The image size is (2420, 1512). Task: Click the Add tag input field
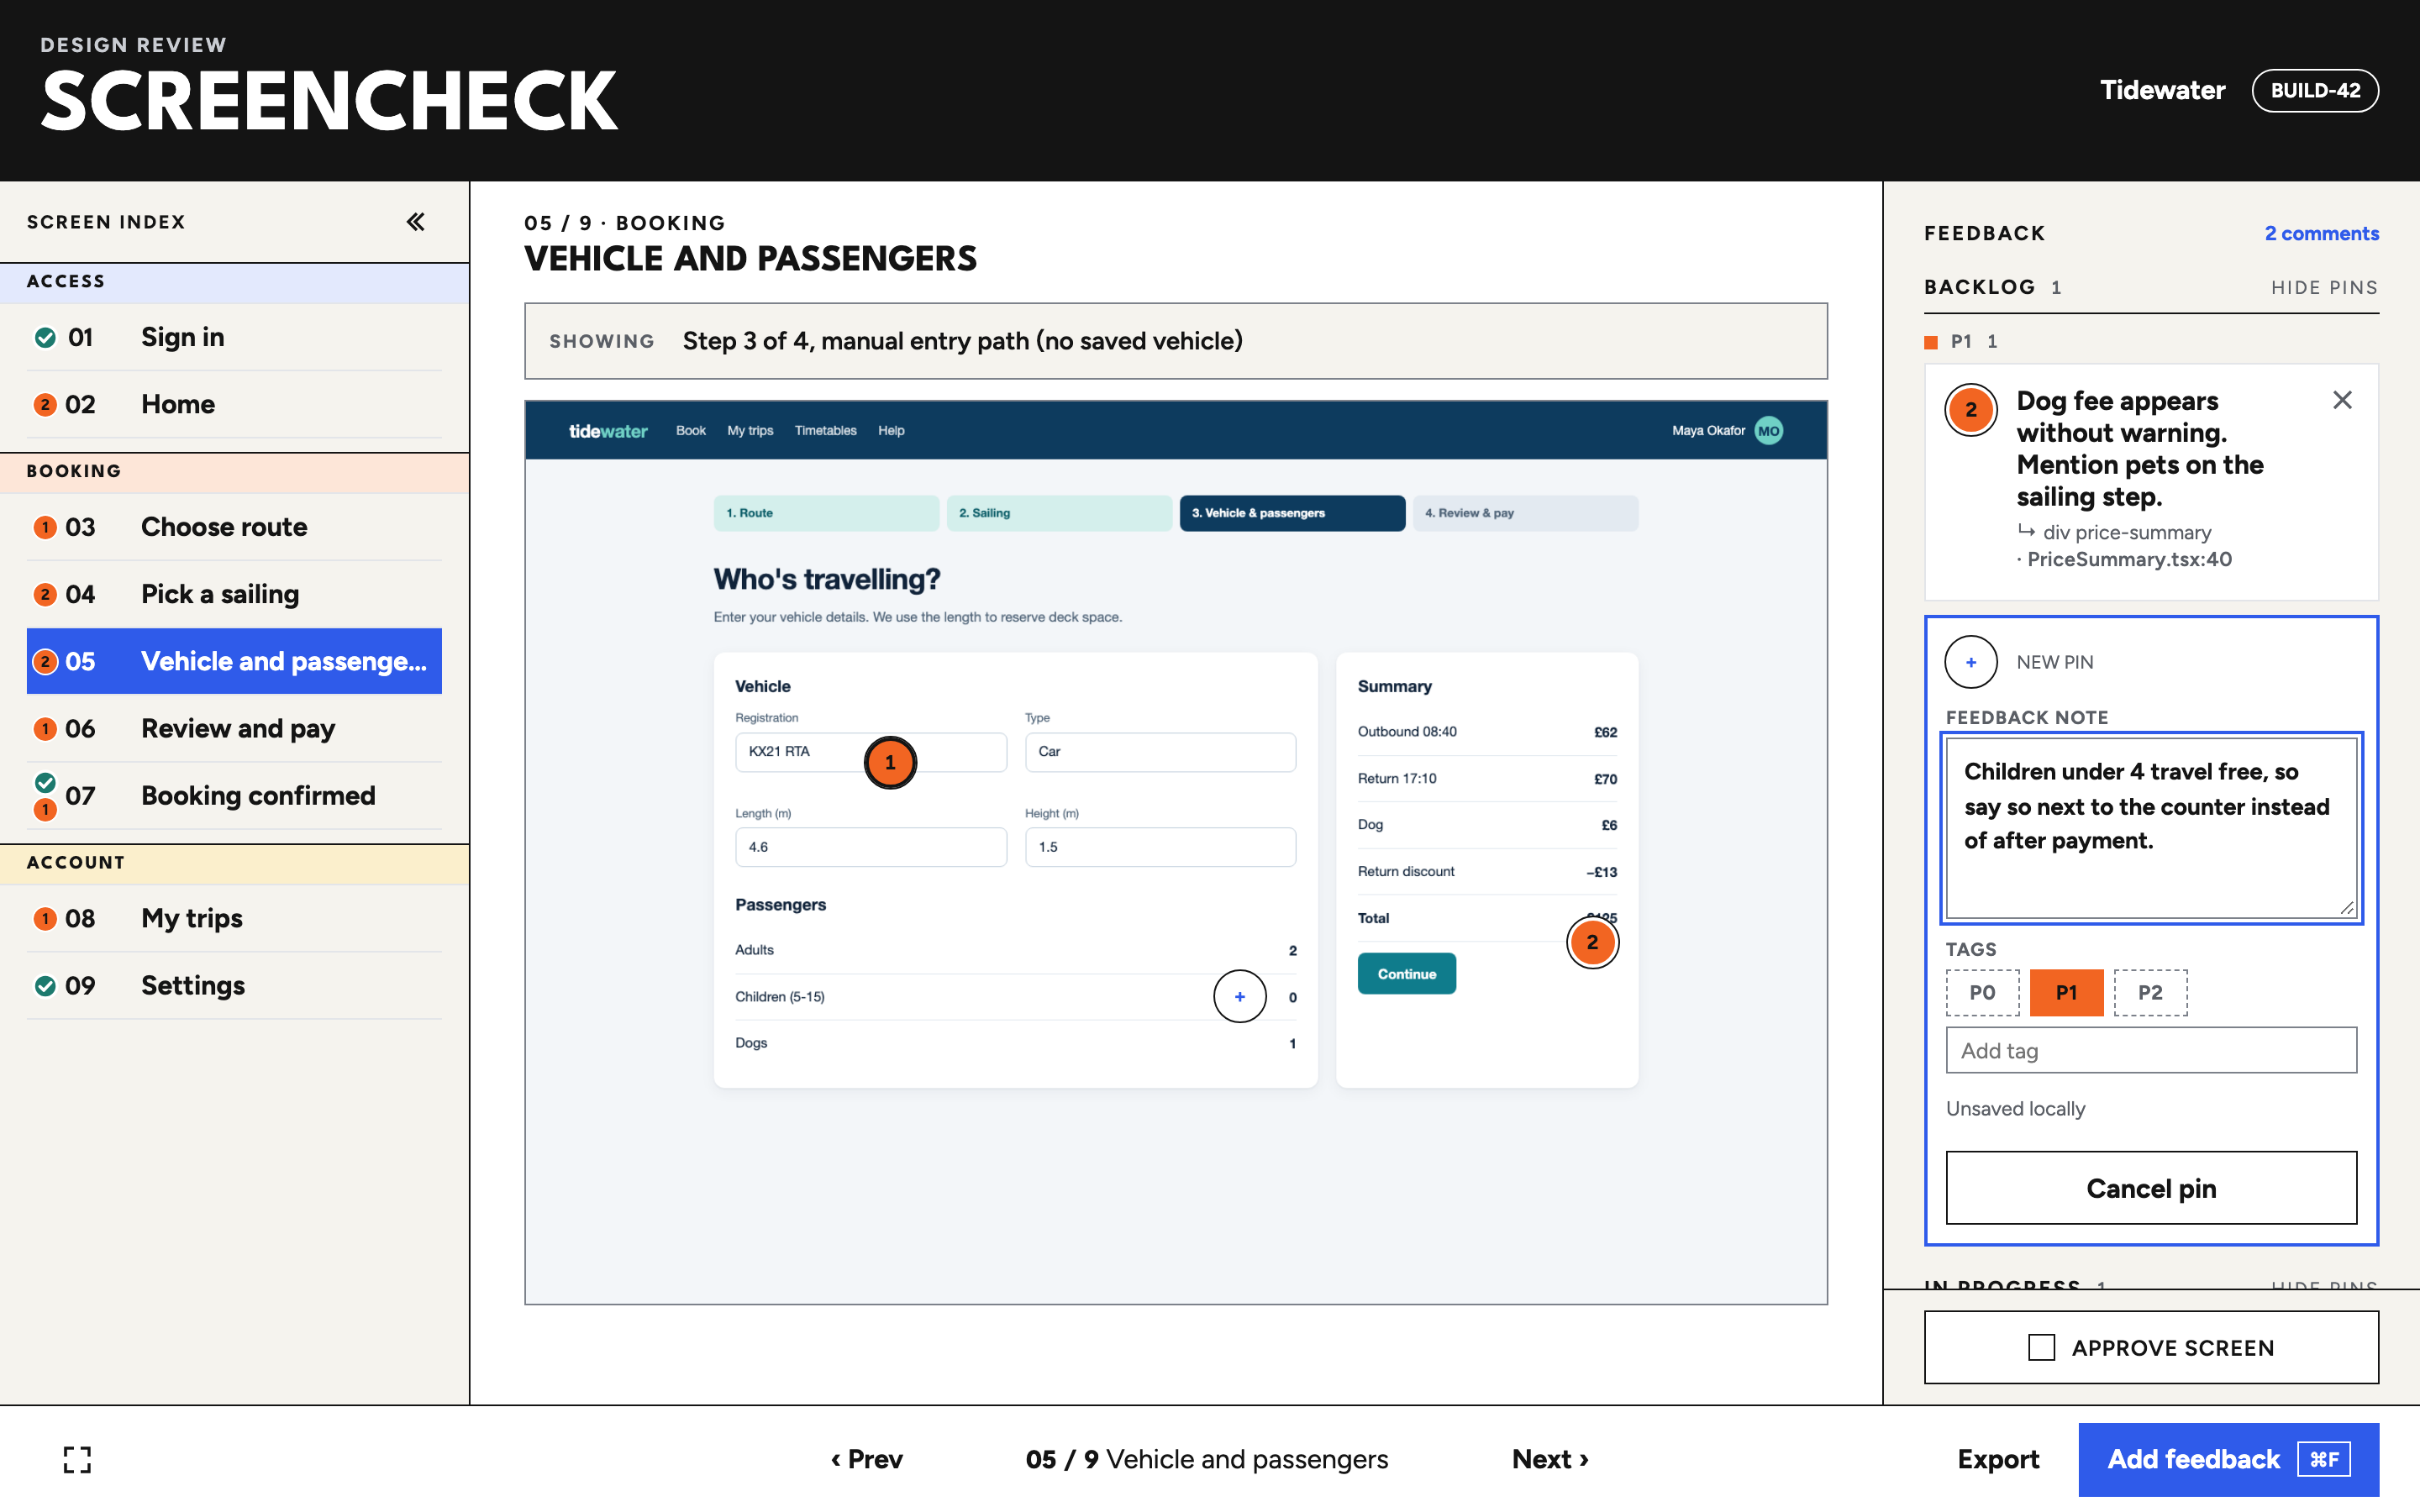2151,1050
